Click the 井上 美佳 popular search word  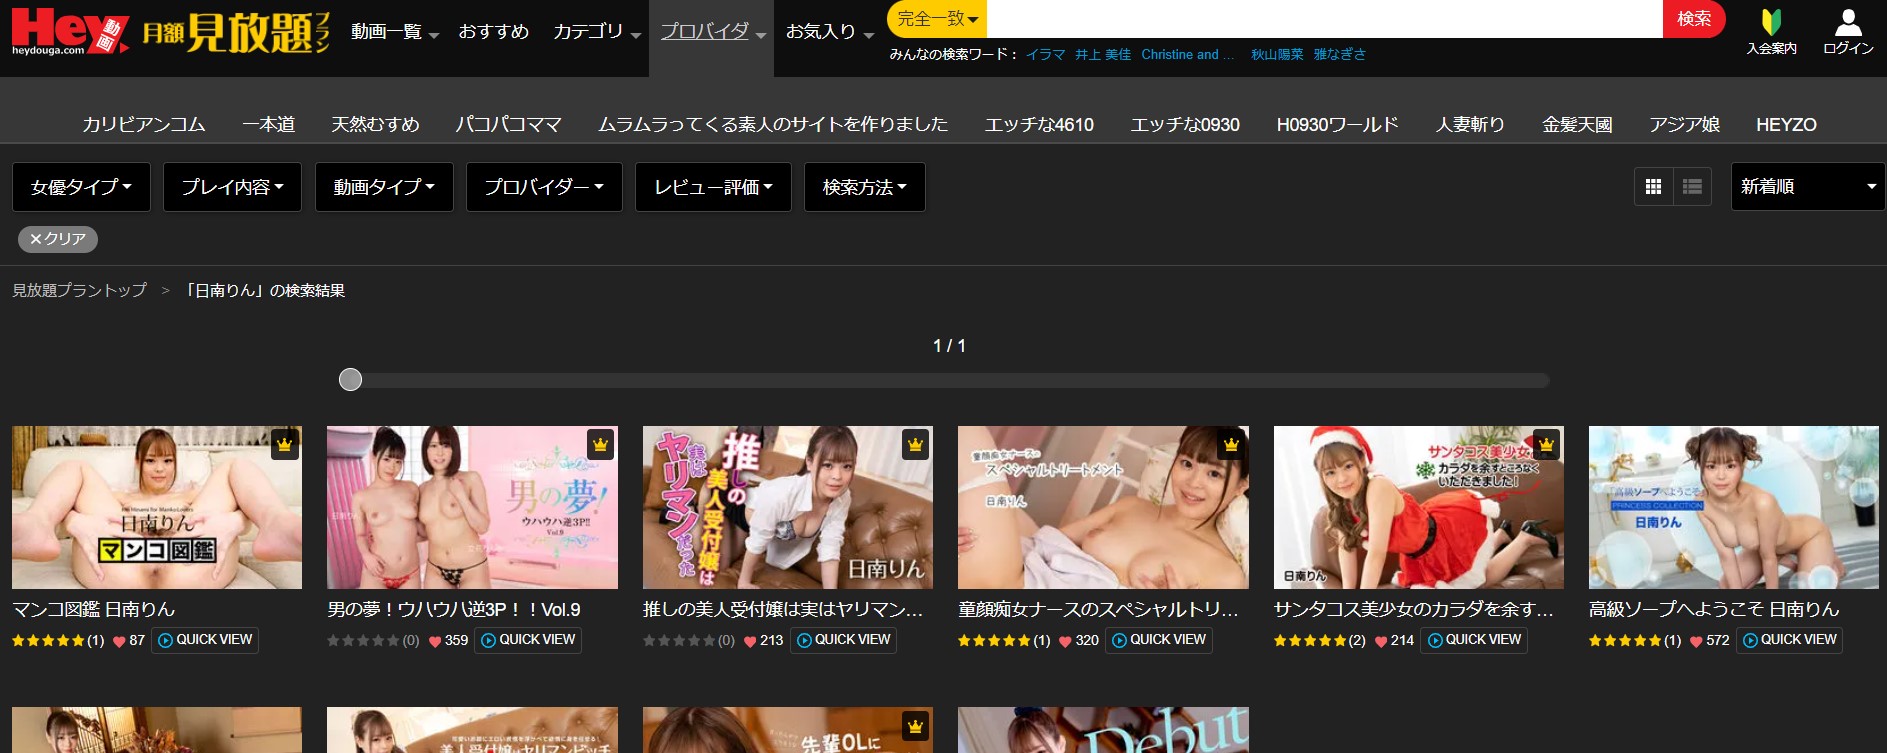(1103, 55)
